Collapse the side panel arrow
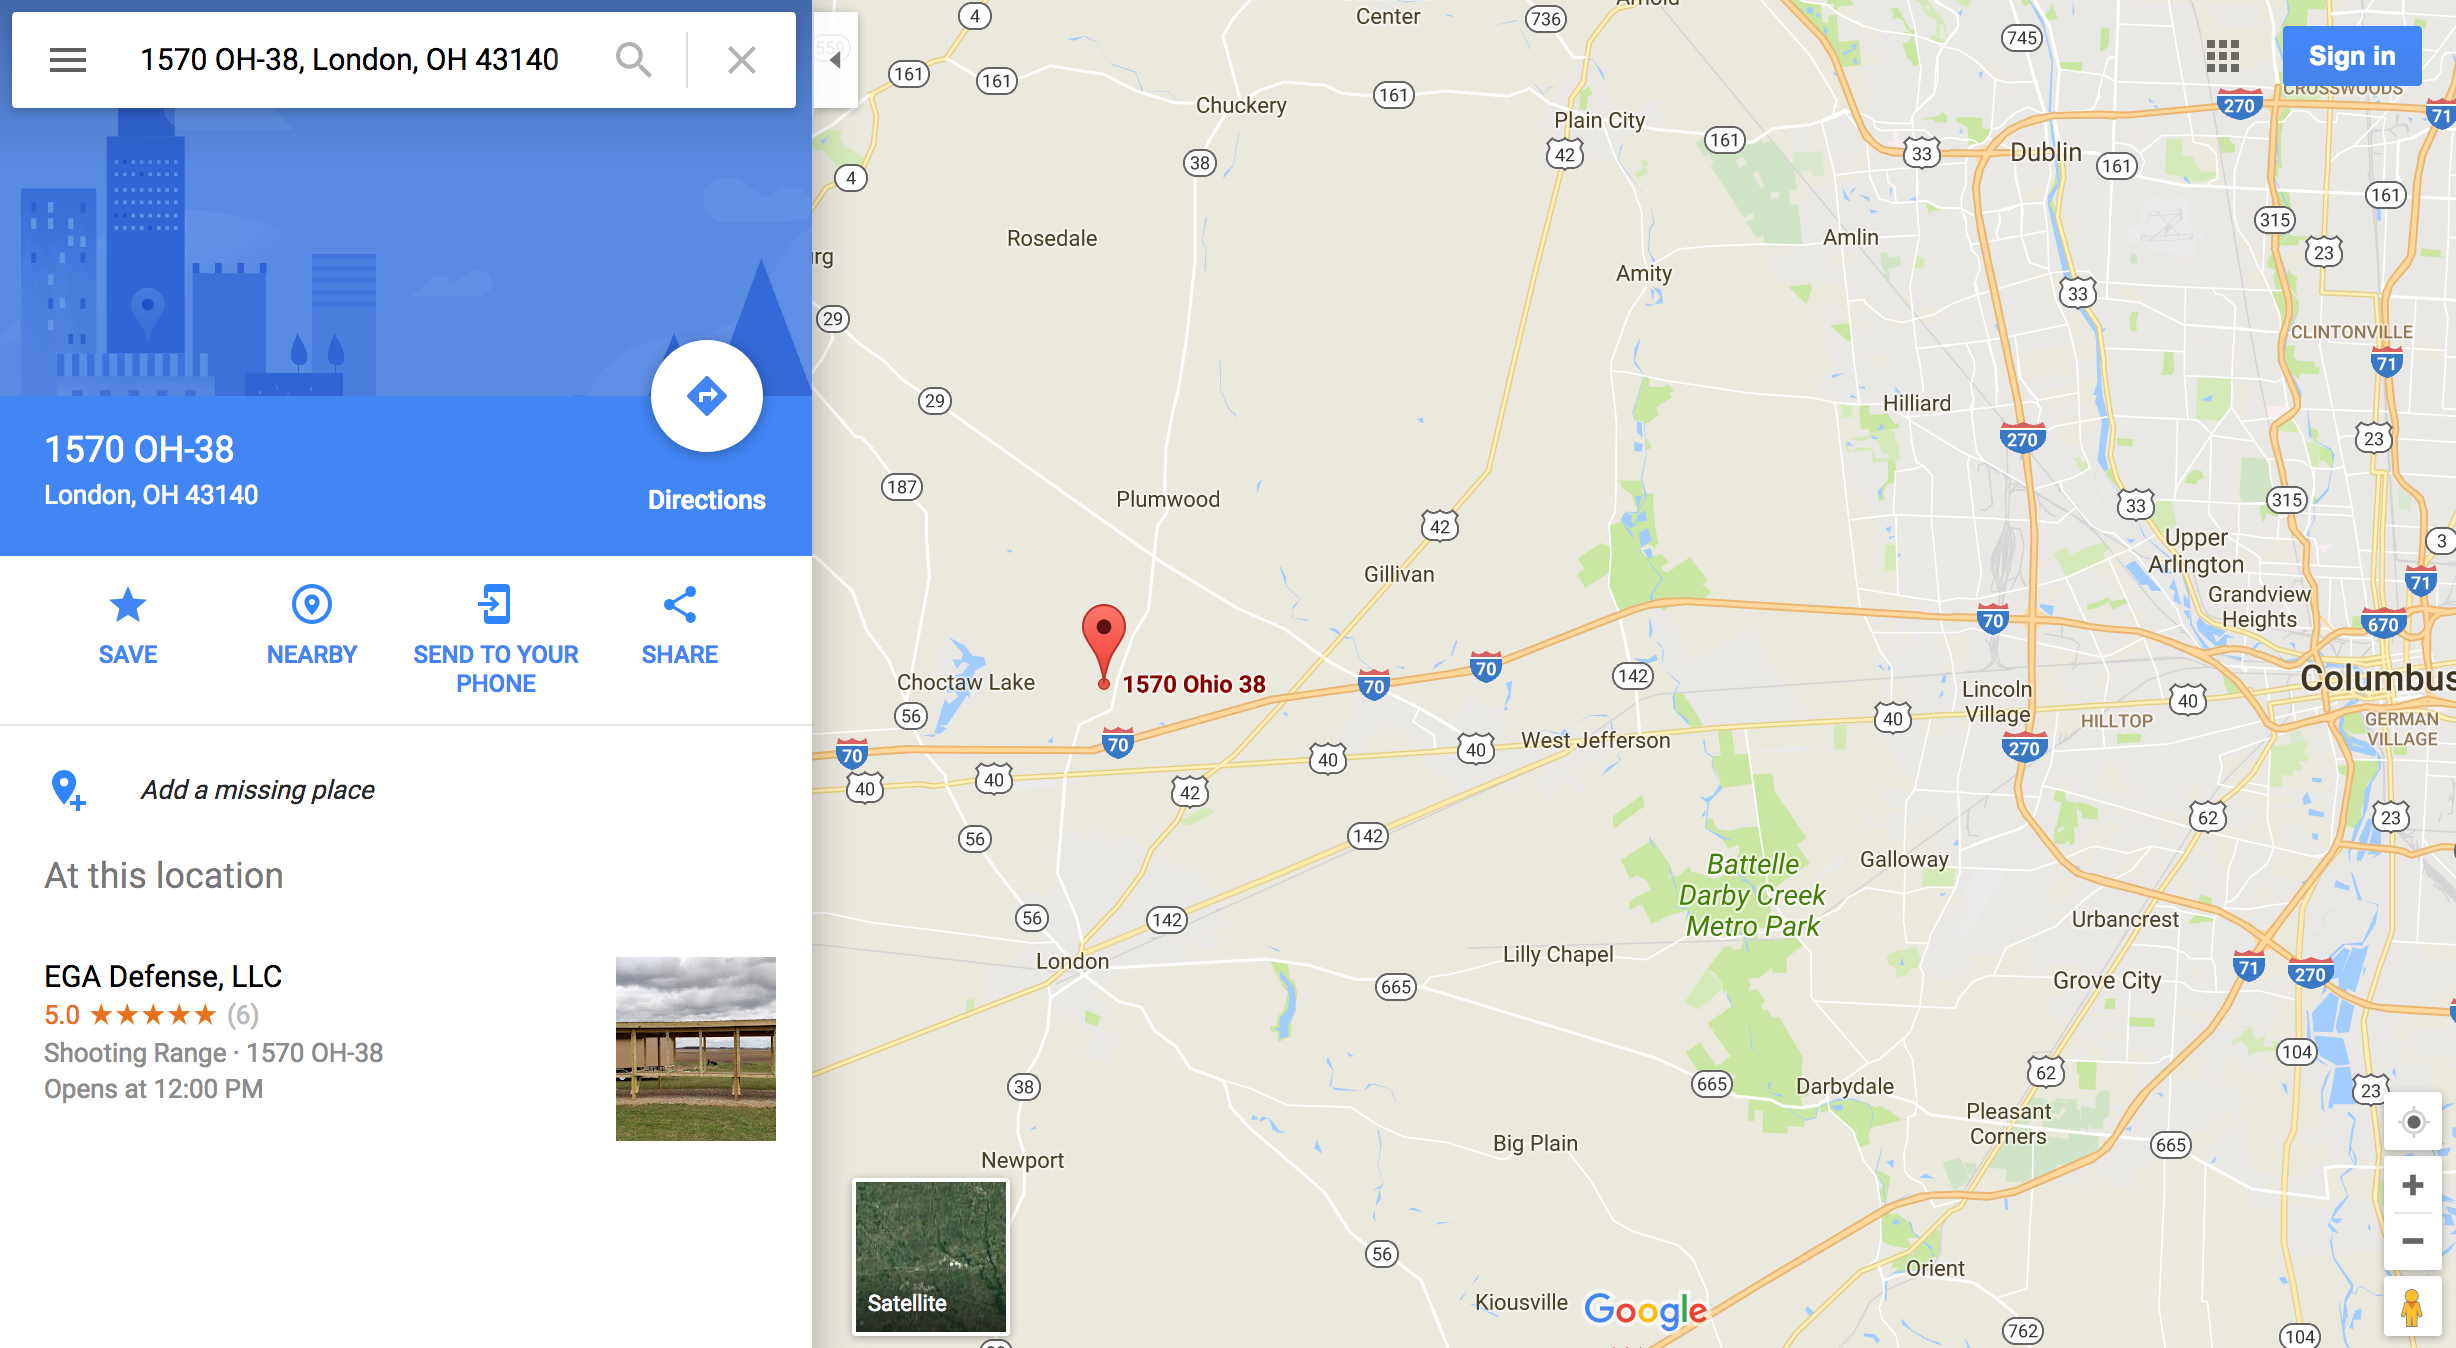This screenshot has width=2456, height=1348. click(x=835, y=60)
